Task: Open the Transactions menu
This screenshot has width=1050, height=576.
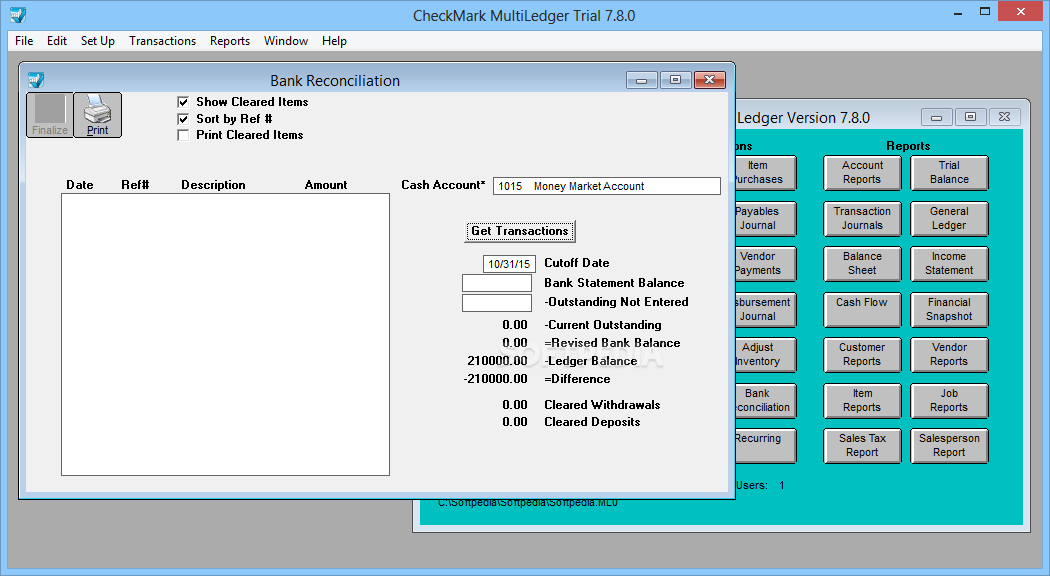Action: [x=163, y=41]
